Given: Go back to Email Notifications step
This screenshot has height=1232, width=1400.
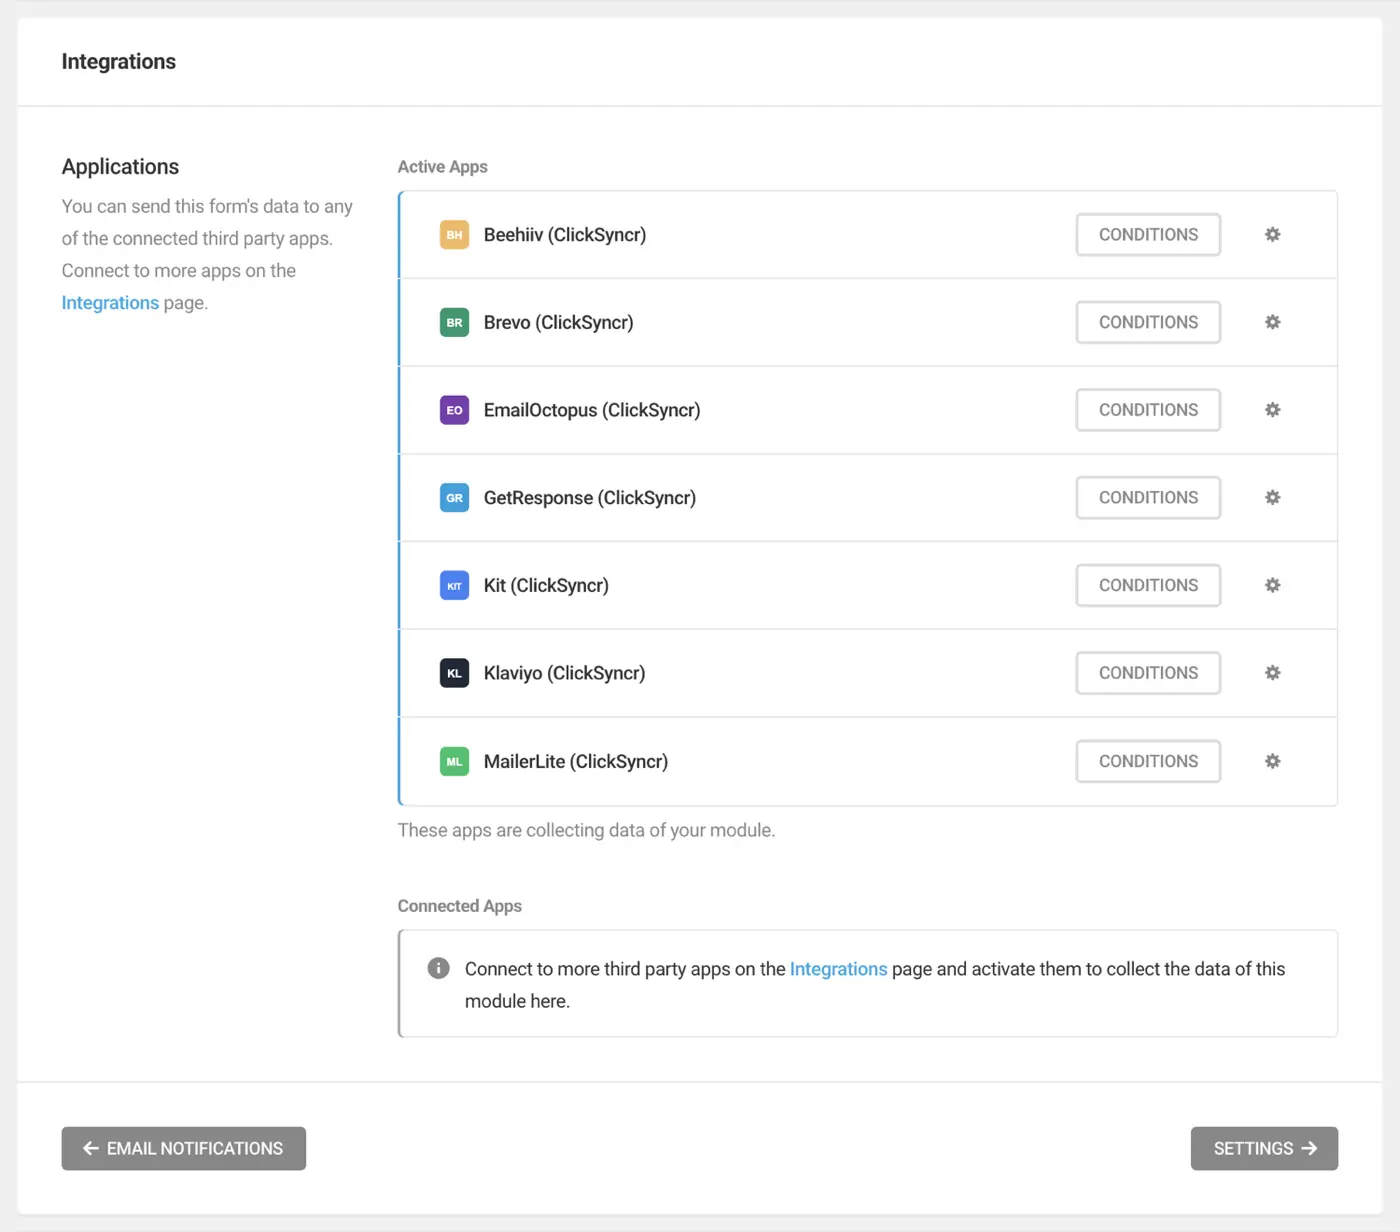Looking at the screenshot, I should (184, 1148).
